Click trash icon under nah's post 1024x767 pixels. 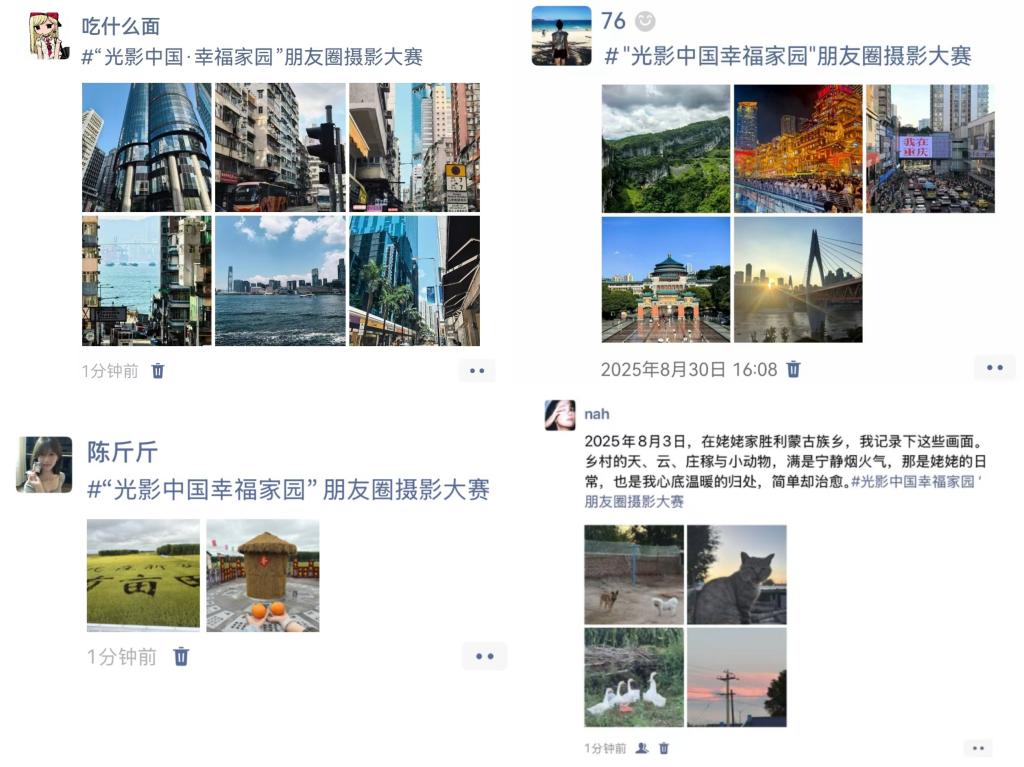tap(664, 748)
